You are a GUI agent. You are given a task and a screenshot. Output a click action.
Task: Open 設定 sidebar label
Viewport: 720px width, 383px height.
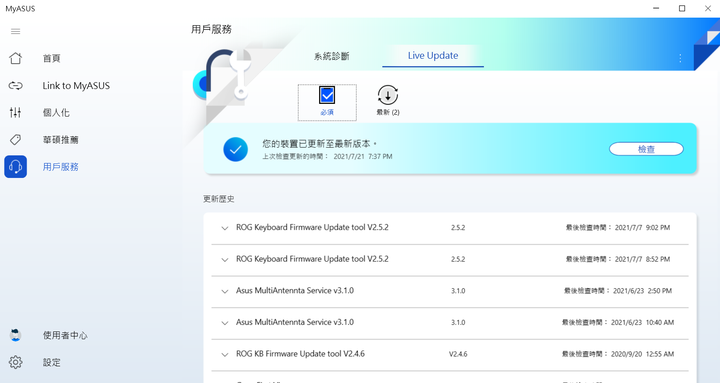click(51, 362)
